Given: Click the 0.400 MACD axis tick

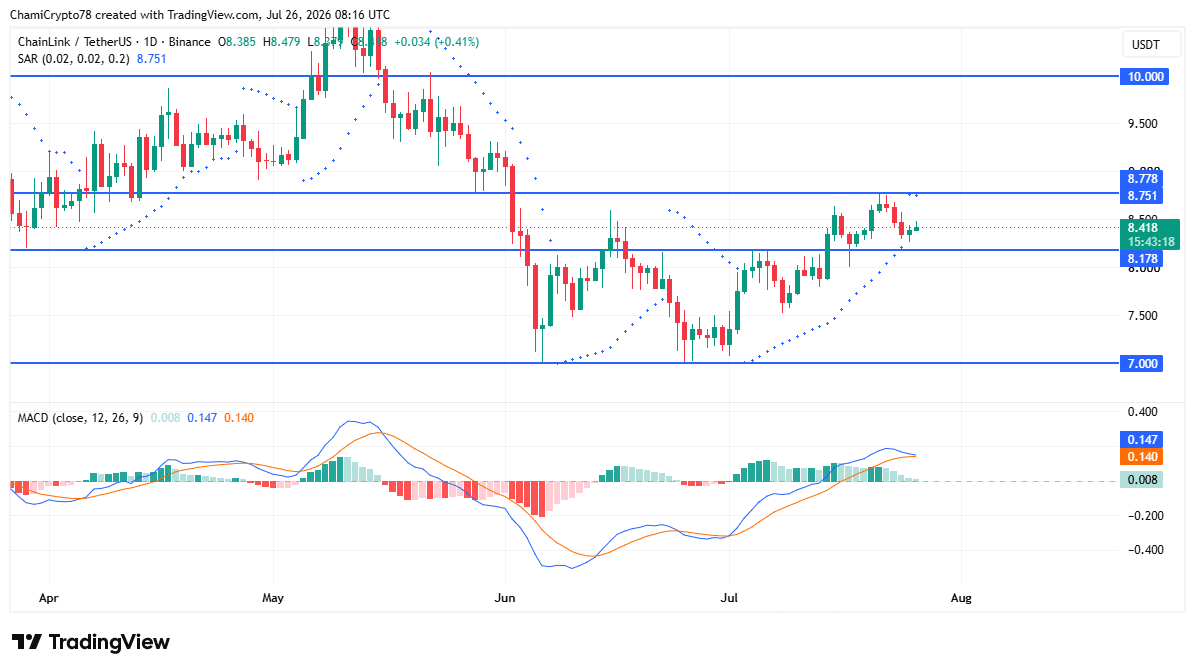Looking at the screenshot, I should [x=1142, y=412].
